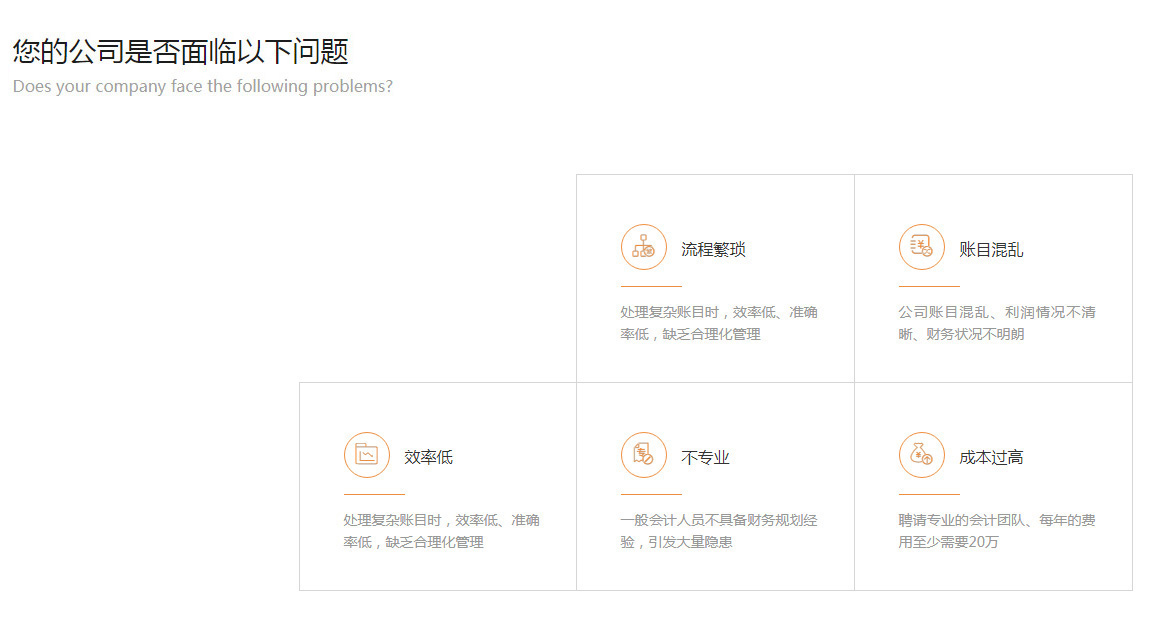The width and height of the screenshot is (1170, 644).
Task: Open the 效率低 card title
Action: pos(428,458)
